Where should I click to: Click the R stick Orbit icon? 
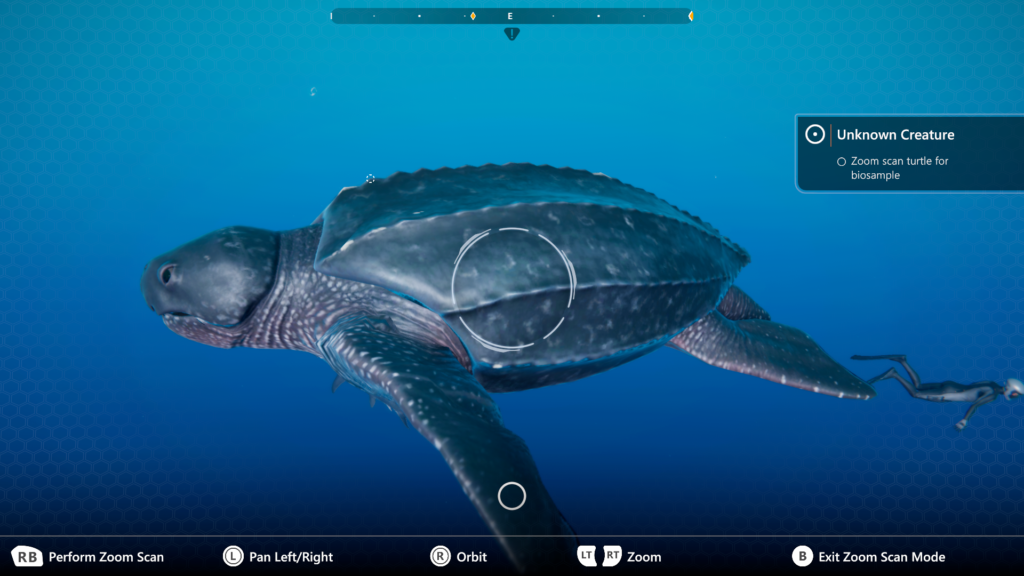[x=440, y=556]
